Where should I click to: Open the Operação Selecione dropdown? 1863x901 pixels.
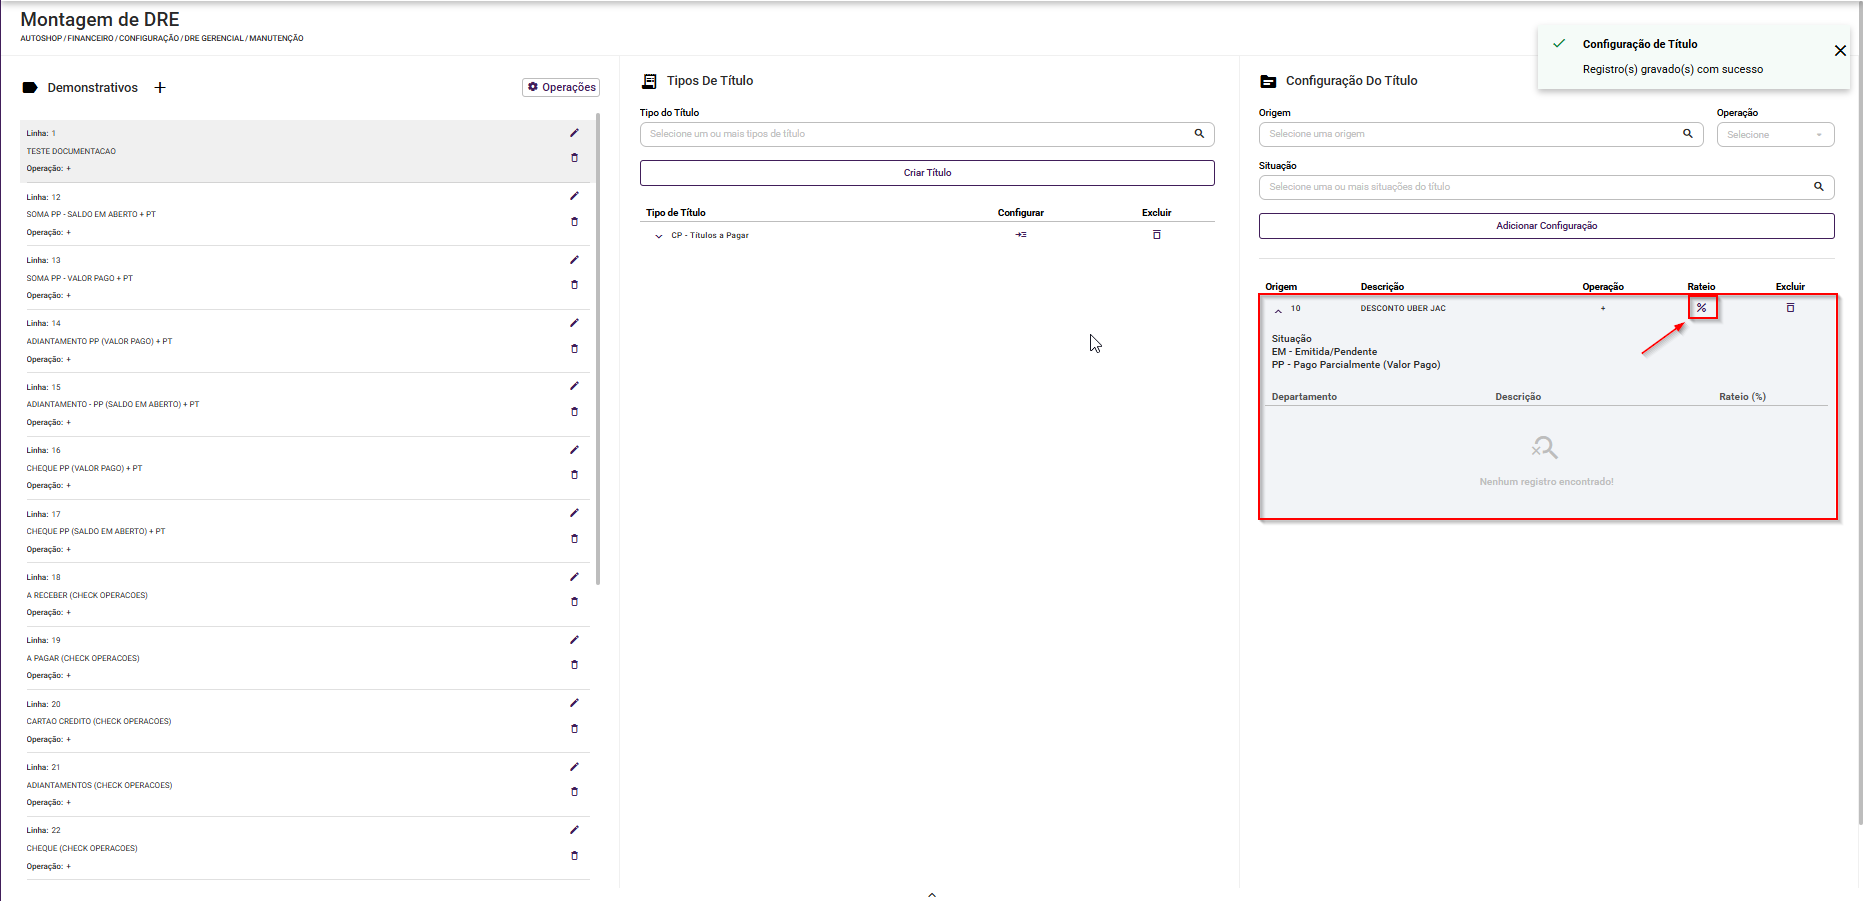pyautogui.click(x=1775, y=134)
